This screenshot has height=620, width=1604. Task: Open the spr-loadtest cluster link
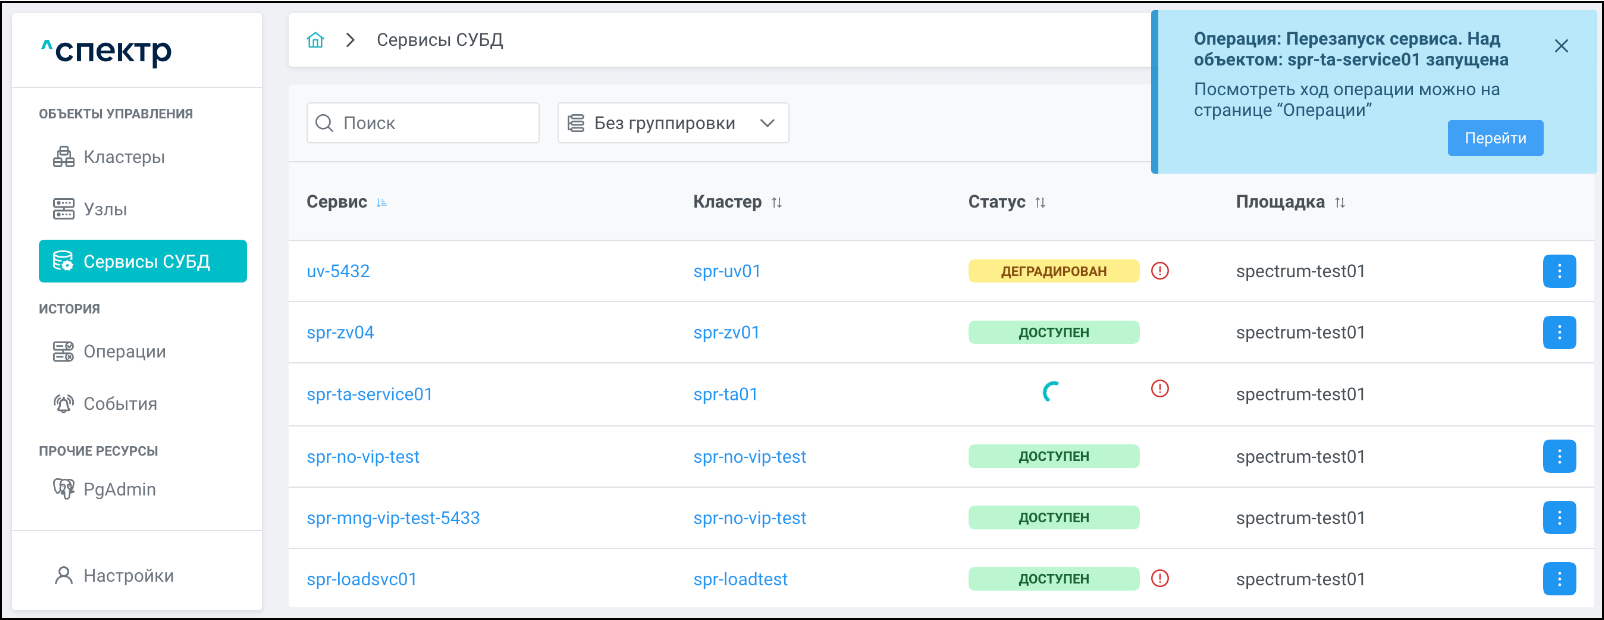(740, 579)
